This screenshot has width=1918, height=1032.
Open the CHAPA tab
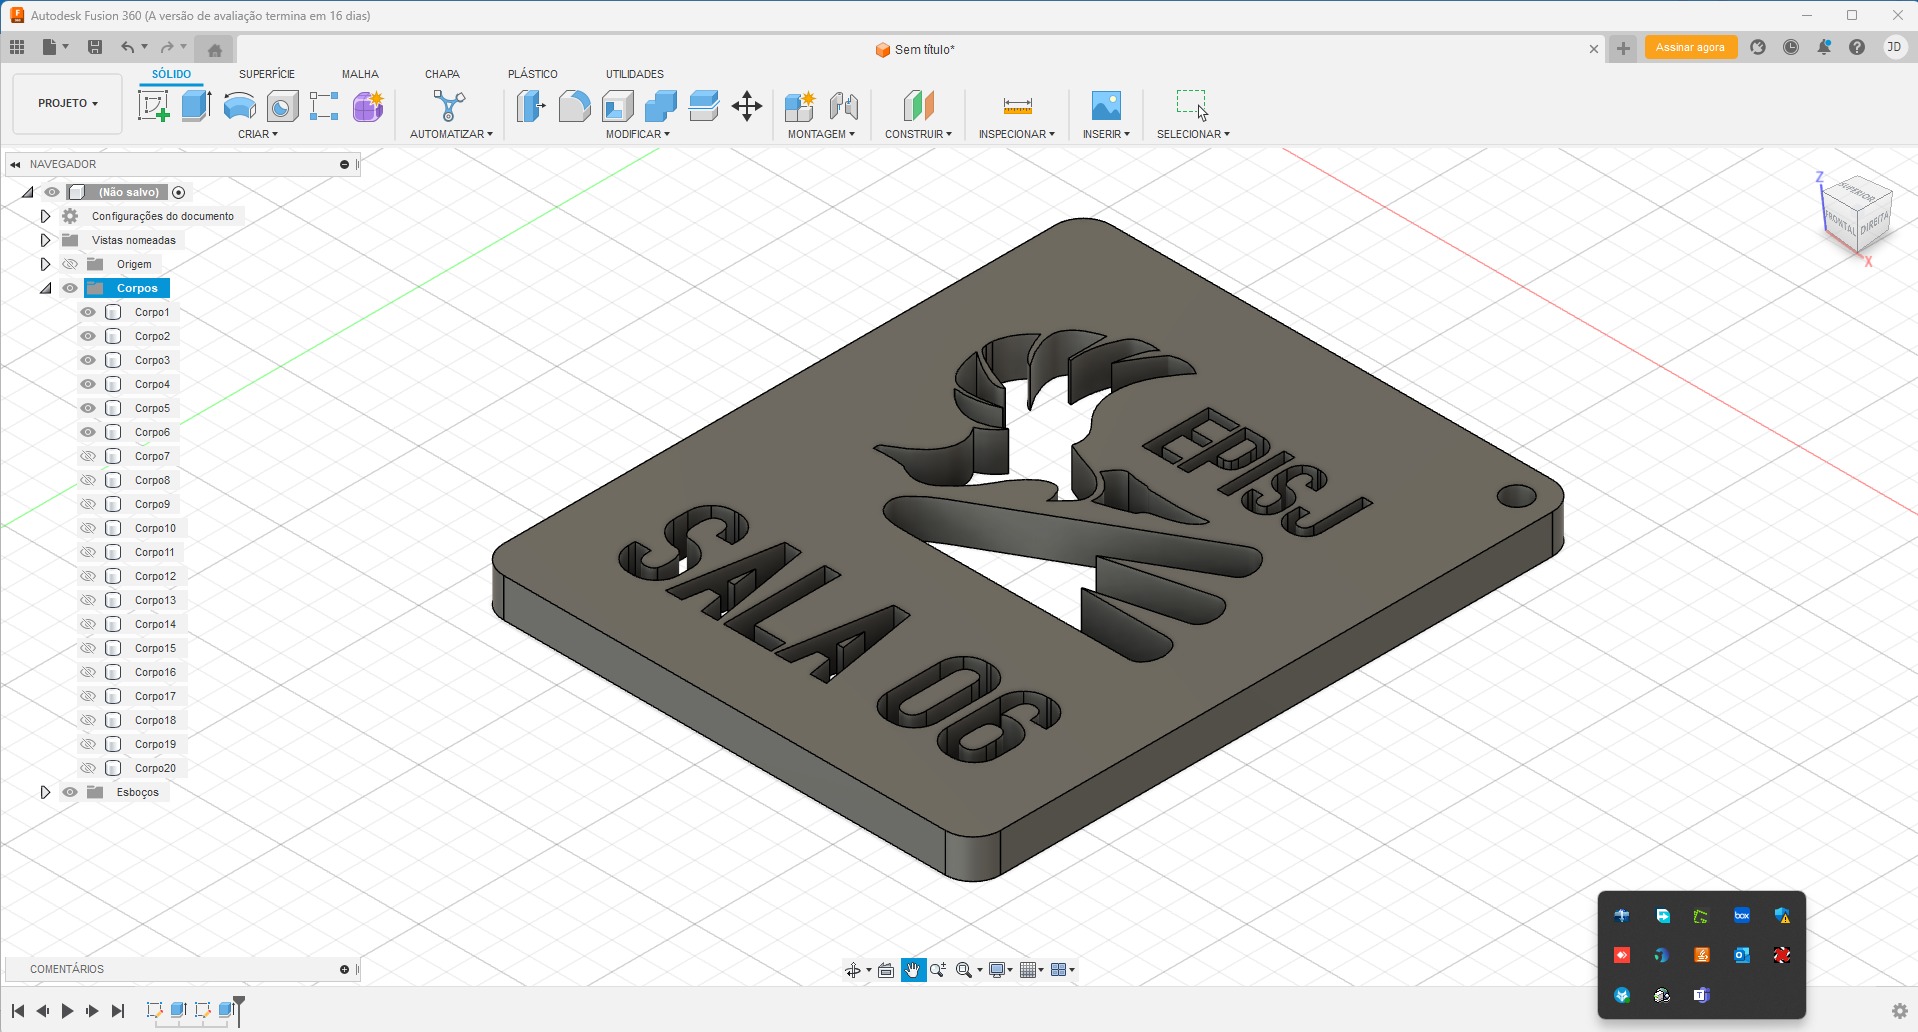click(442, 74)
